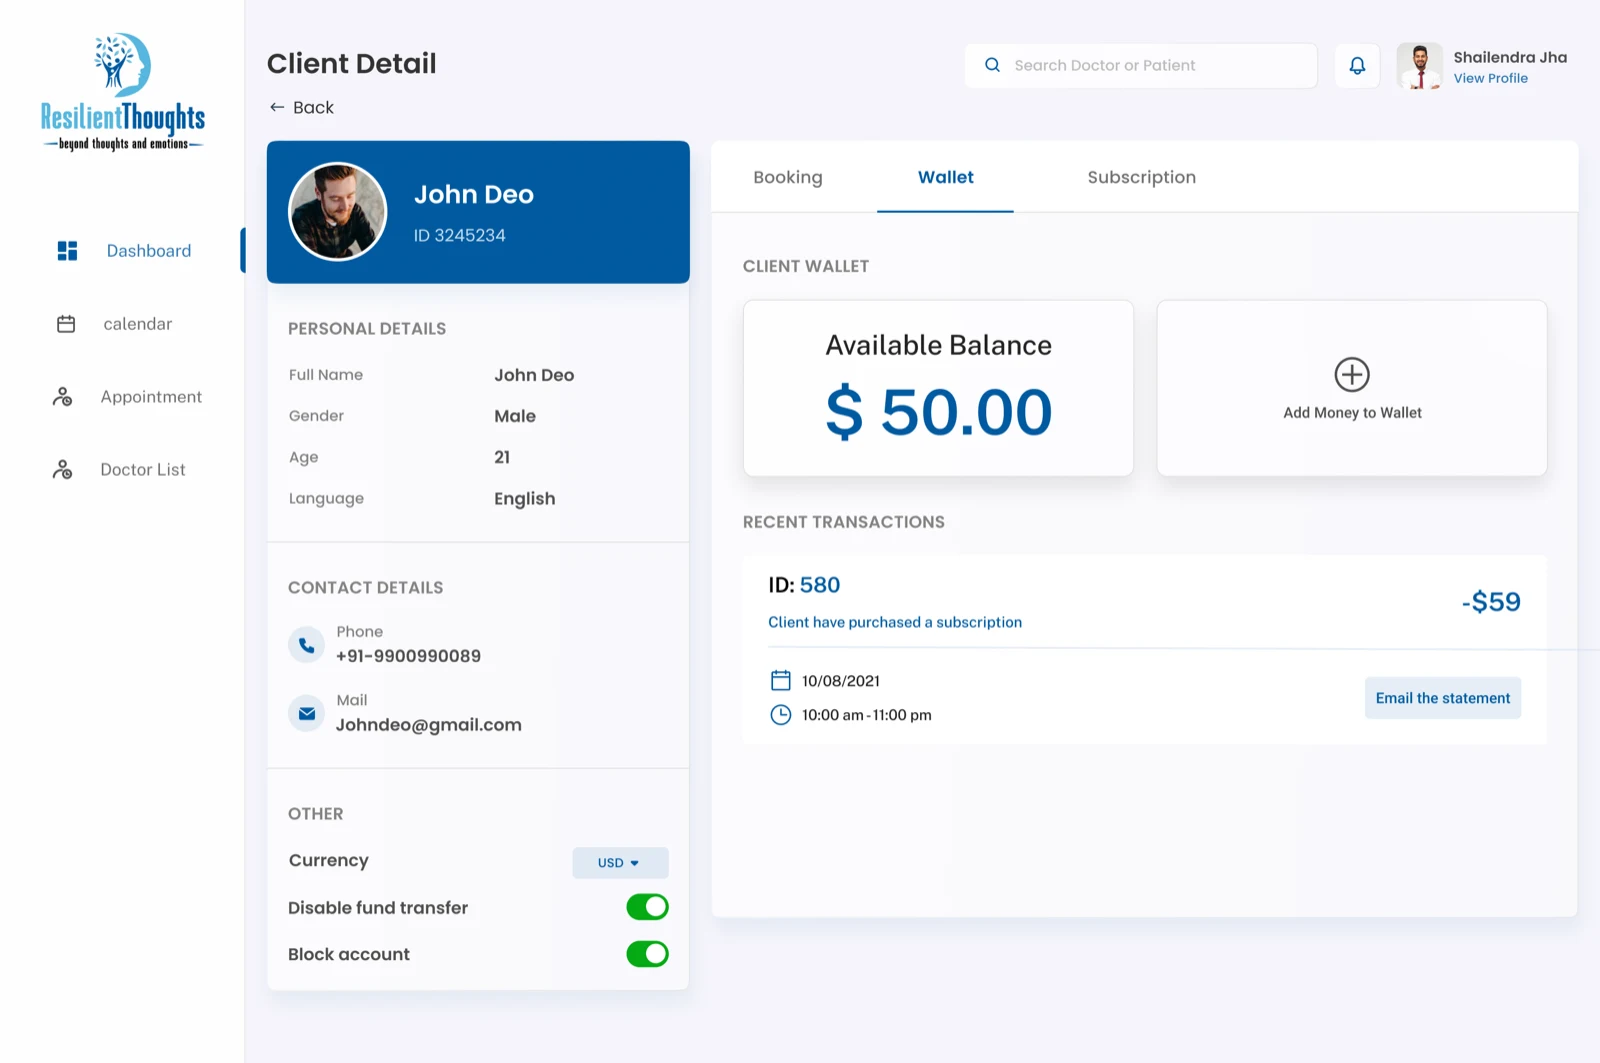
Task: Click the Shailendra Jha user name
Action: pyautogui.click(x=1510, y=57)
